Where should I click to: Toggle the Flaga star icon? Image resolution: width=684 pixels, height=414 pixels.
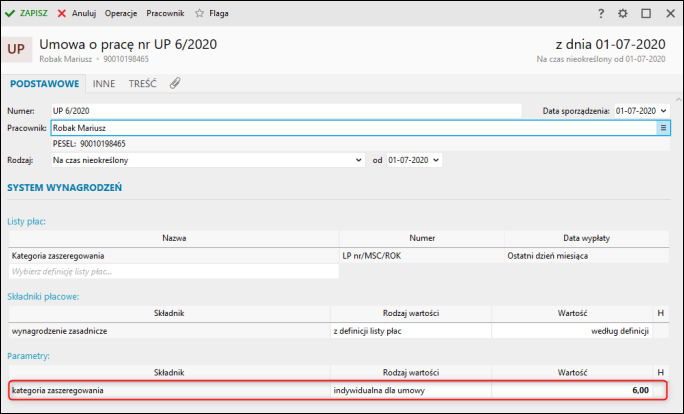tap(199, 13)
